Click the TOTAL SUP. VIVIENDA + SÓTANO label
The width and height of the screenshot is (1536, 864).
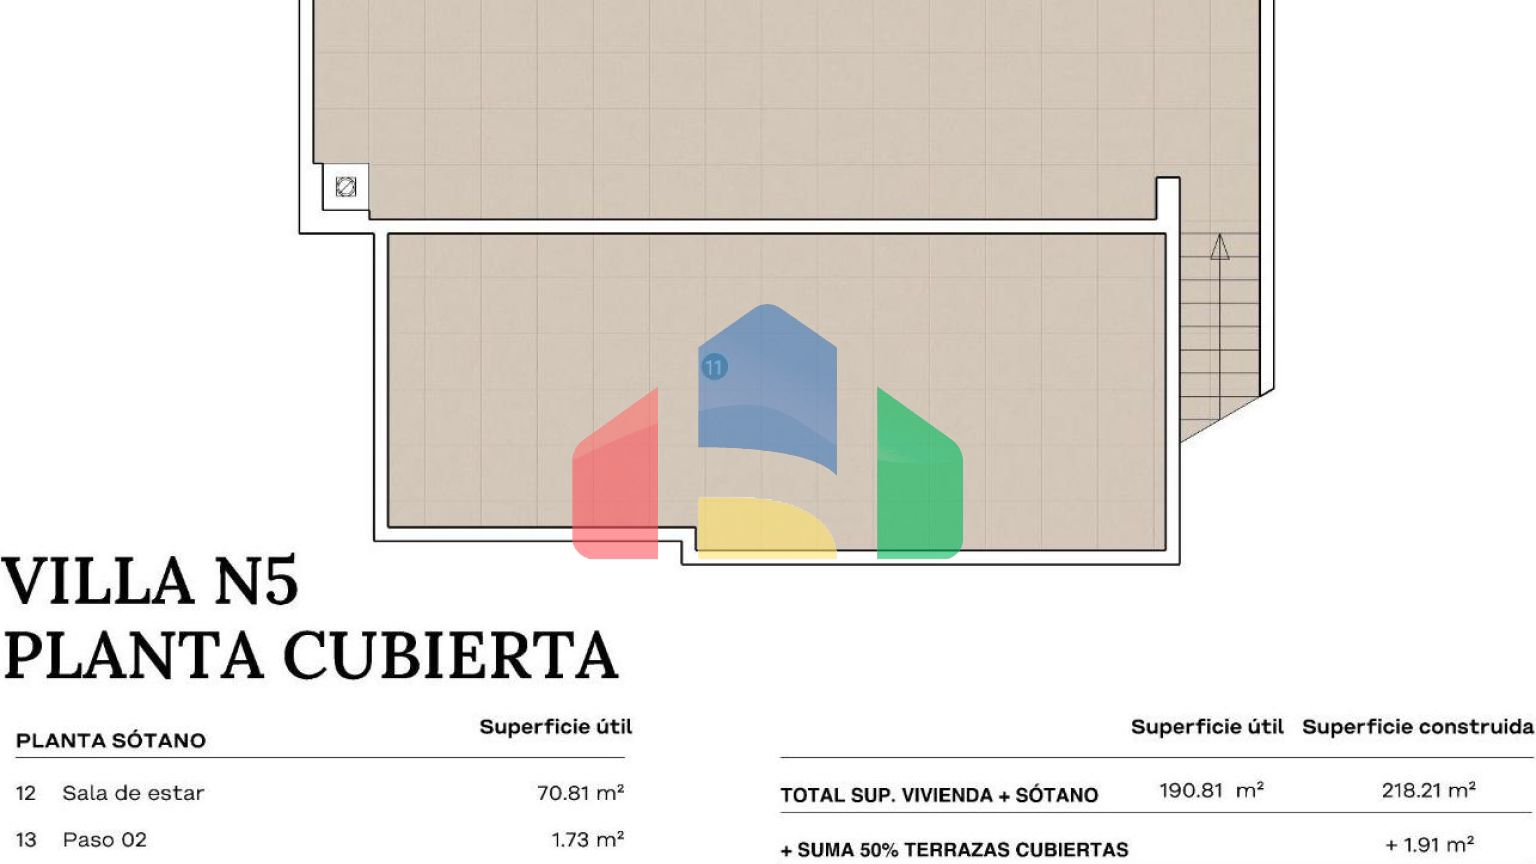939,795
